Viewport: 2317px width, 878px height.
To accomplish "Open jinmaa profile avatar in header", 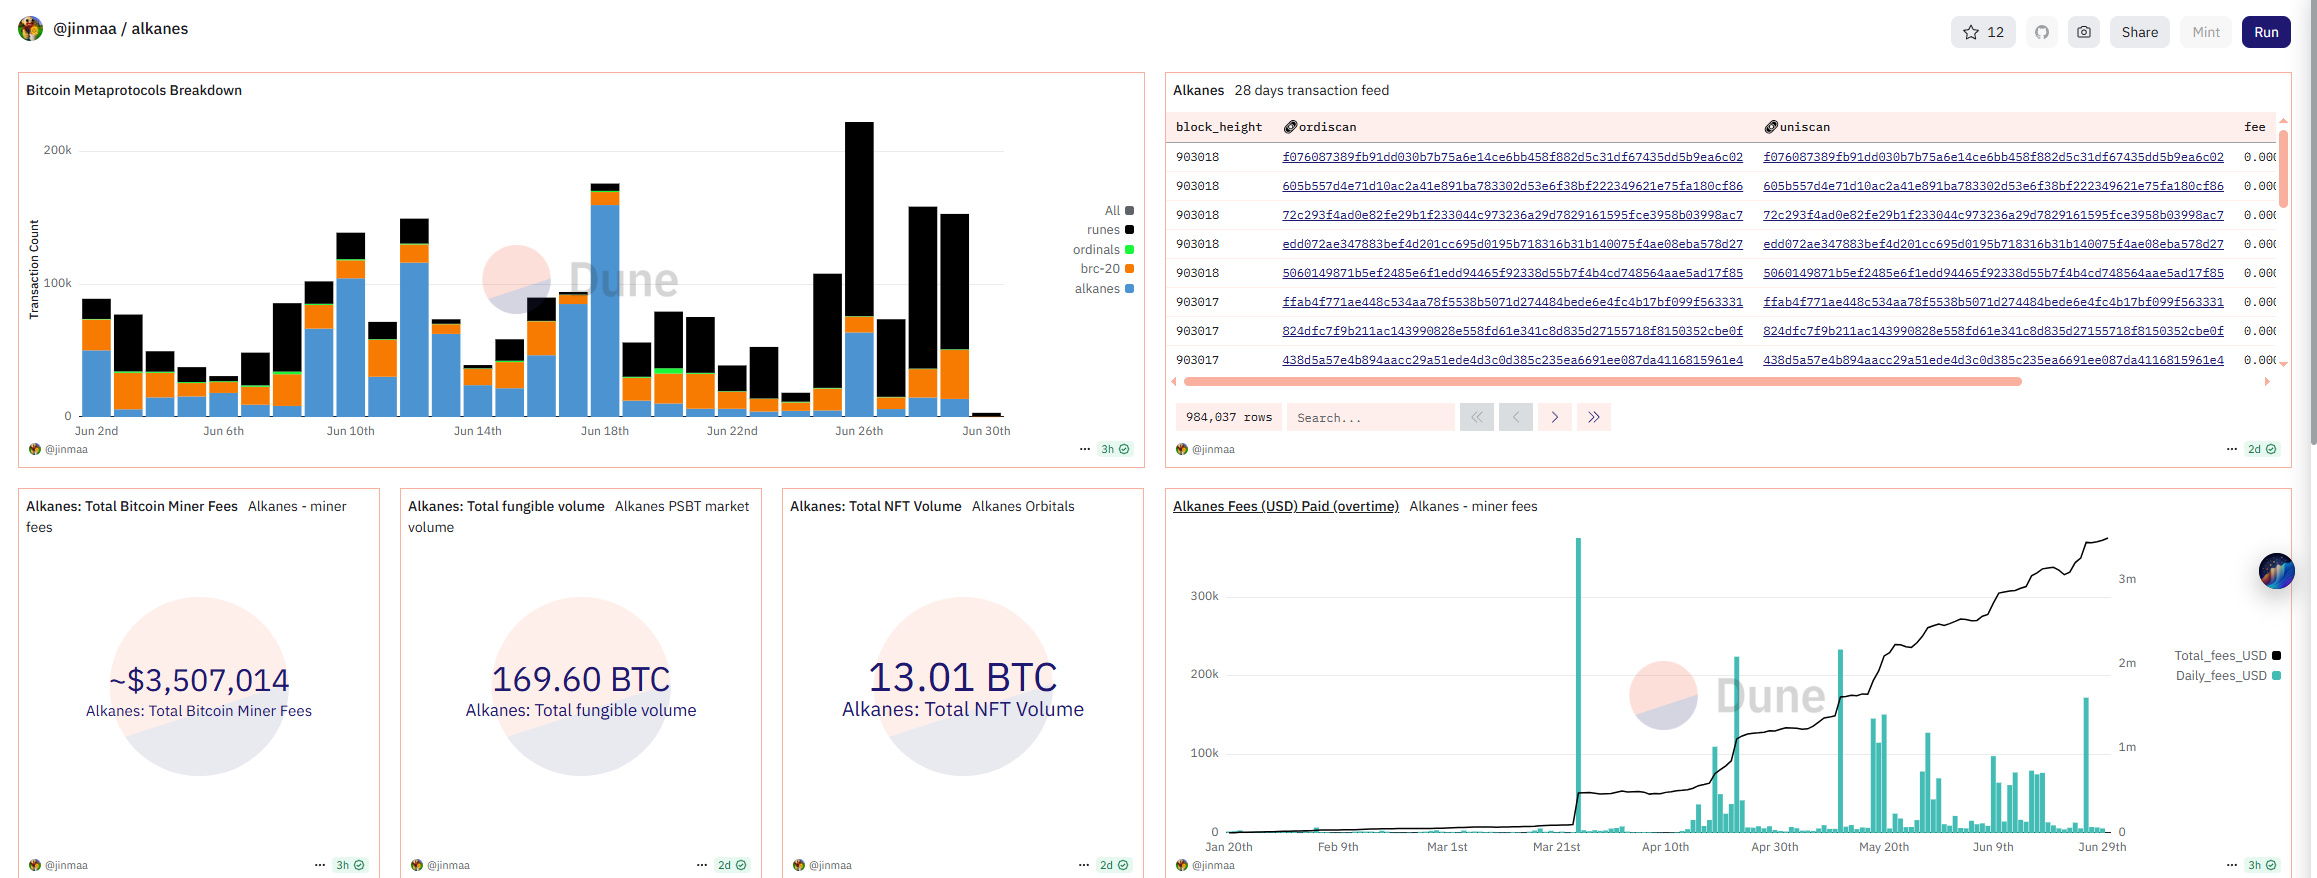I will tap(30, 29).
